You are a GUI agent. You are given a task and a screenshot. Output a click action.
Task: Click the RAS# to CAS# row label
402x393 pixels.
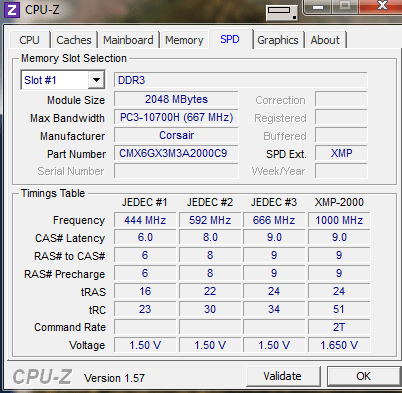point(70,256)
